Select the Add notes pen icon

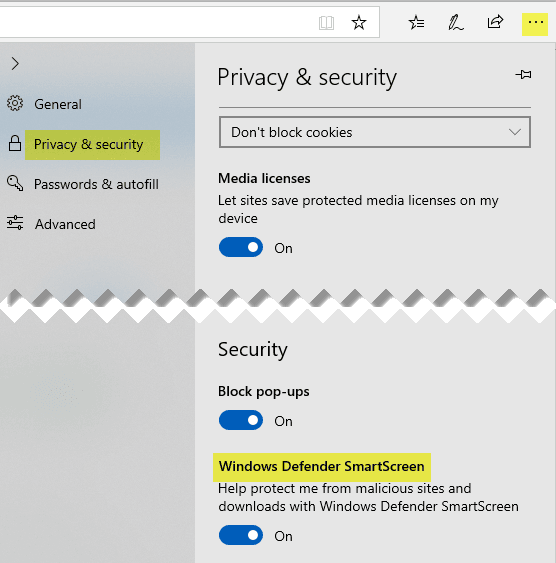(456, 23)
